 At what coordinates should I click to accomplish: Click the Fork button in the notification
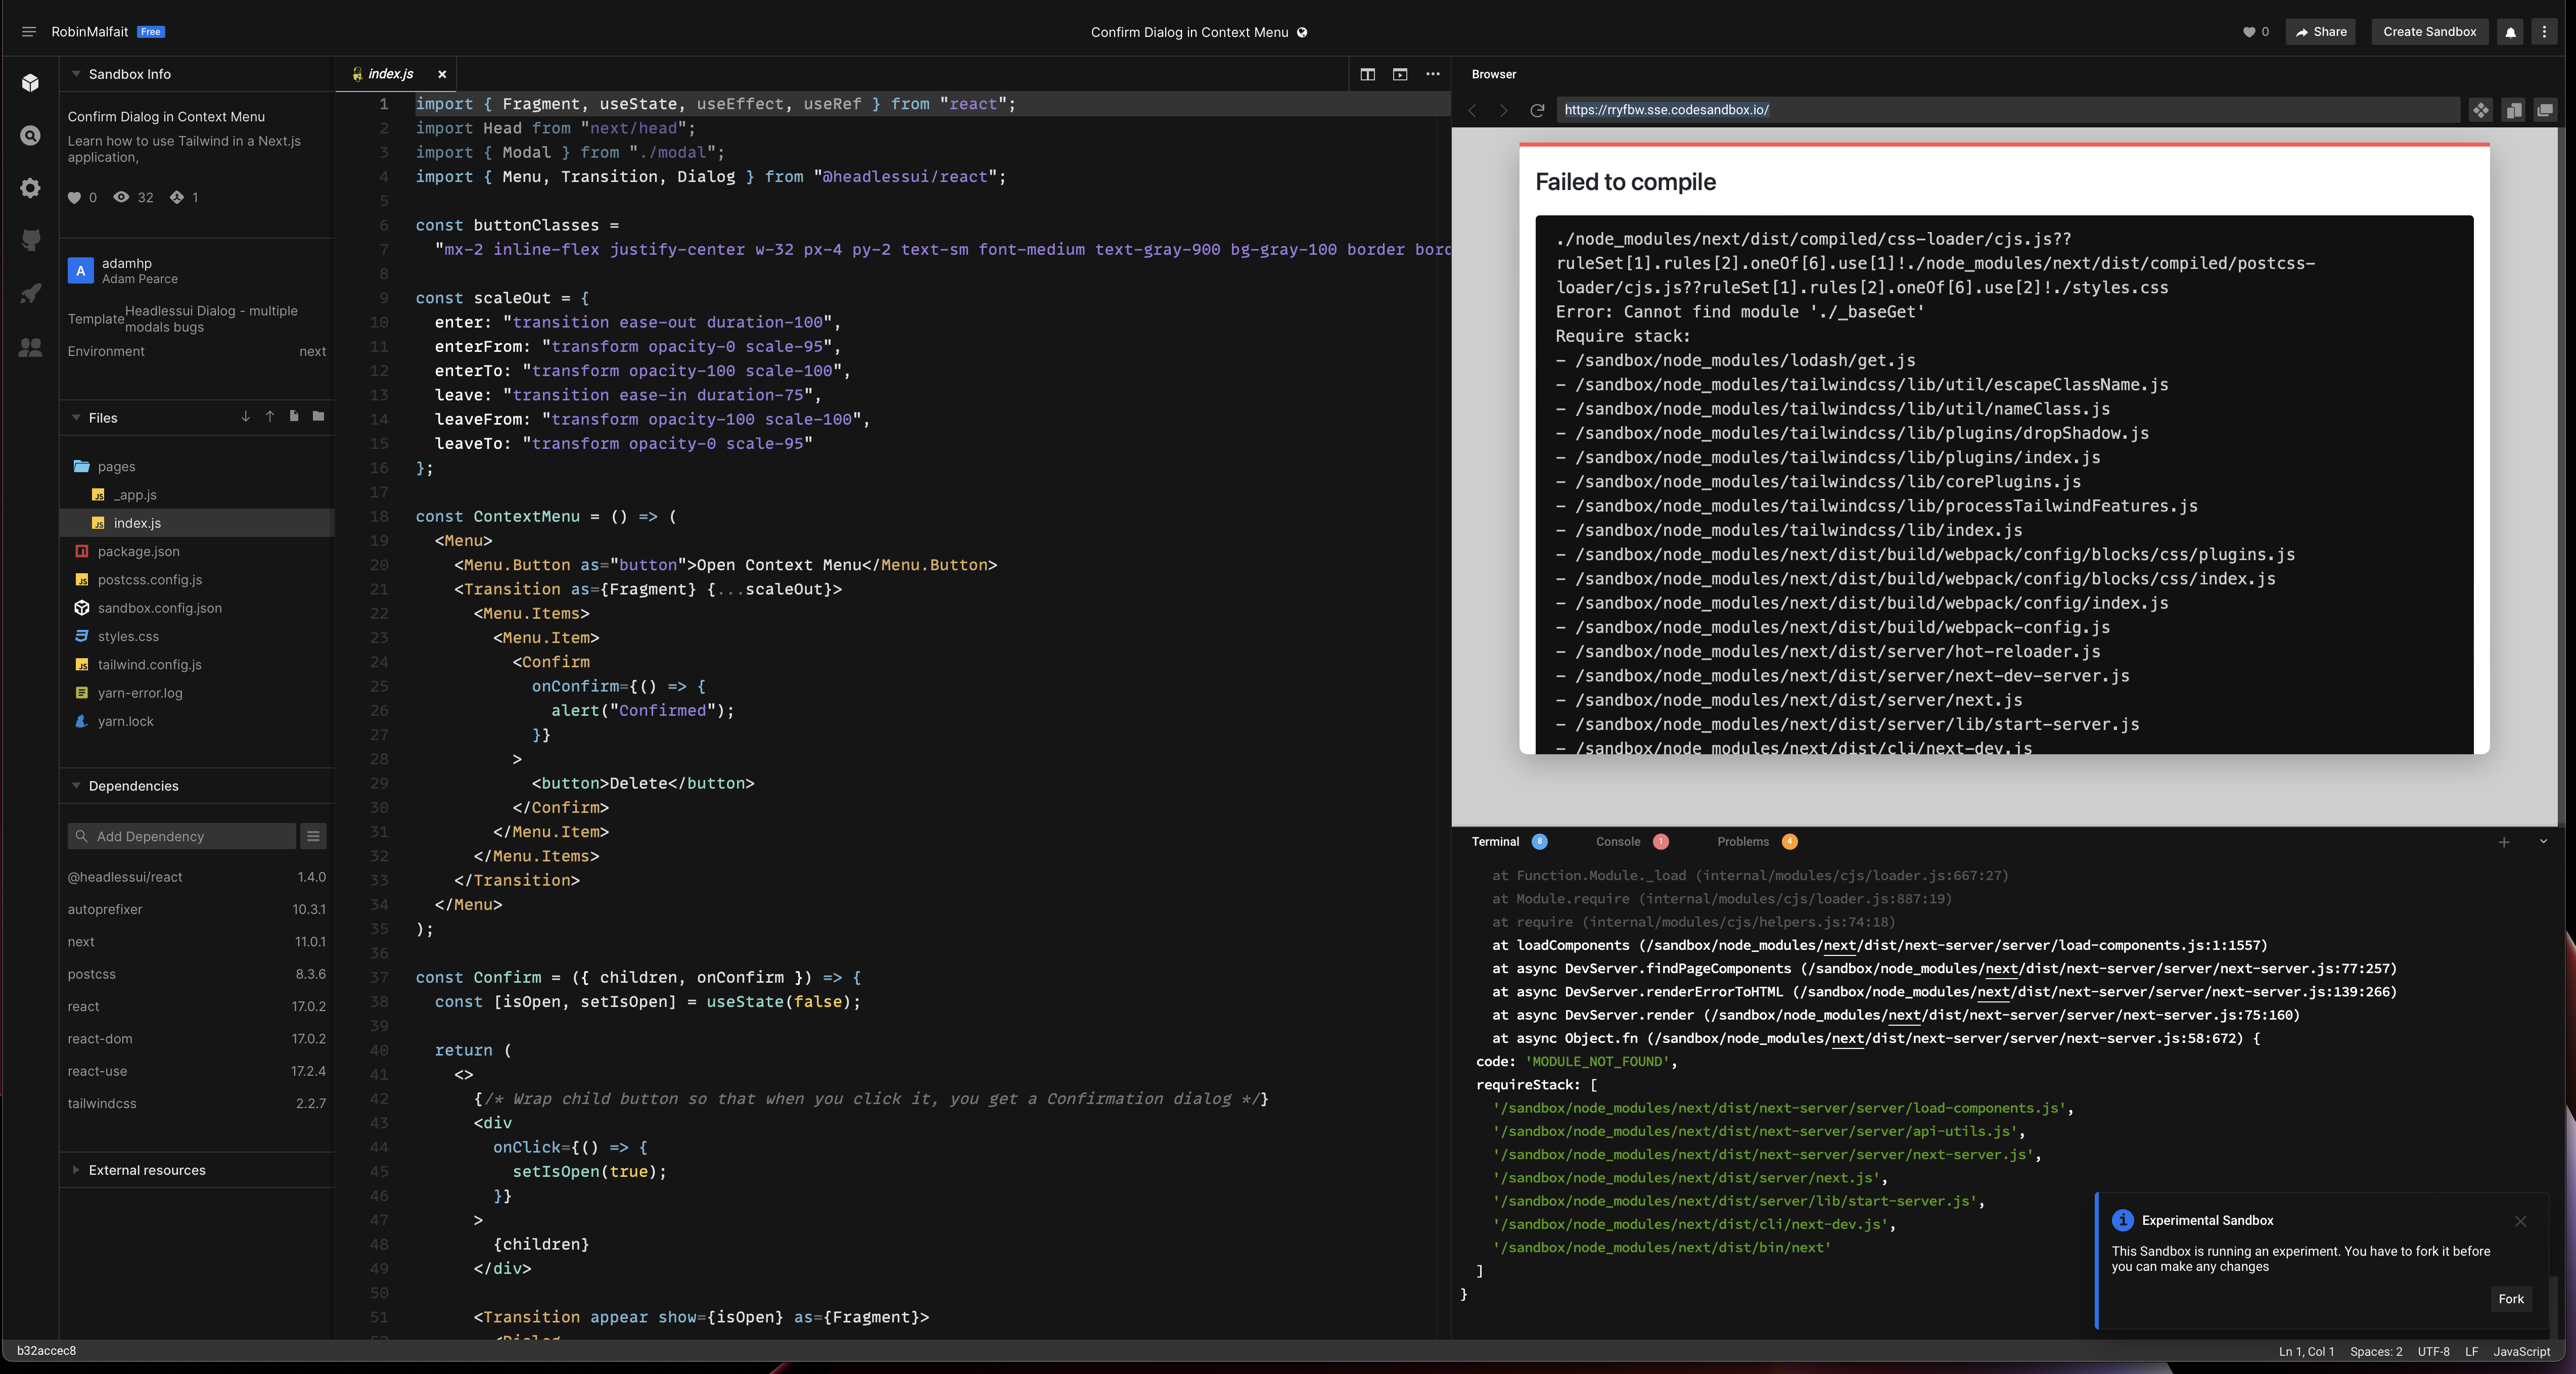pos(2511,1299)
